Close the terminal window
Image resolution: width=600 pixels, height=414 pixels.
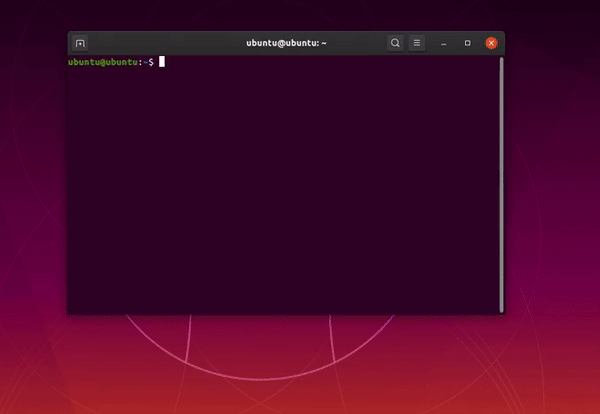491,43
